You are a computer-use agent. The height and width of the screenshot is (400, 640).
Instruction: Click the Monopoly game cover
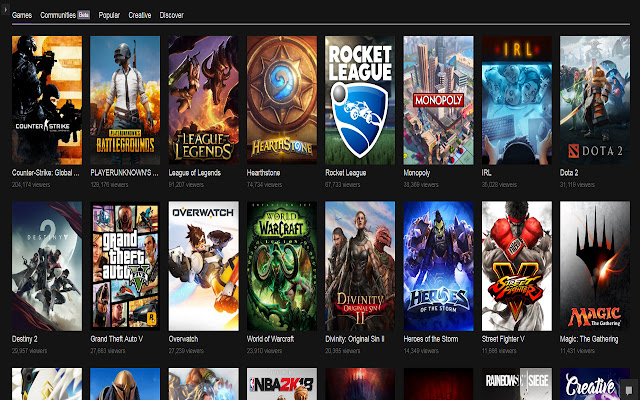coord(438,100)
